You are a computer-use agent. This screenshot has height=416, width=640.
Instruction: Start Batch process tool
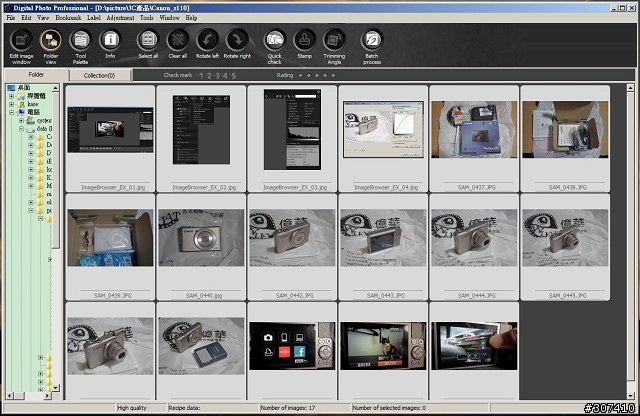[372, 46]
